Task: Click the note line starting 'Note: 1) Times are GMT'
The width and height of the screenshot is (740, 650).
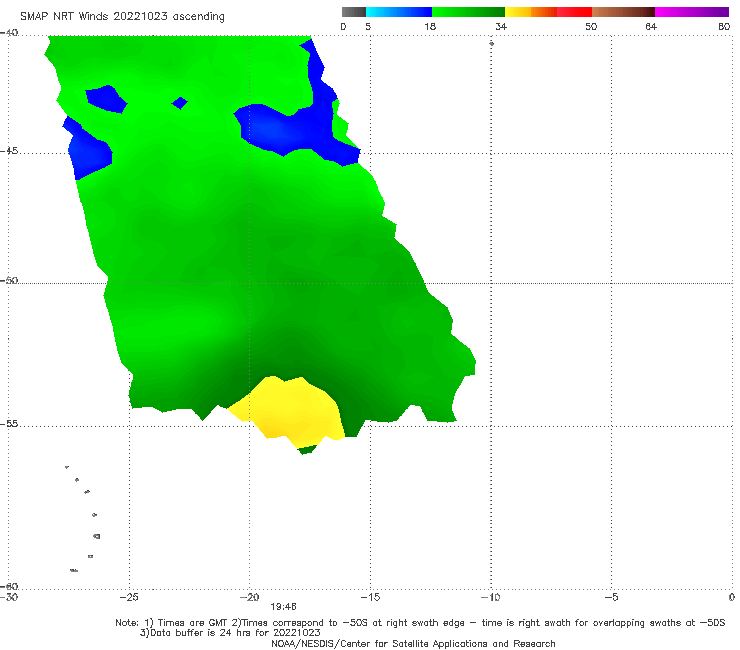Action: pos(420,623)
